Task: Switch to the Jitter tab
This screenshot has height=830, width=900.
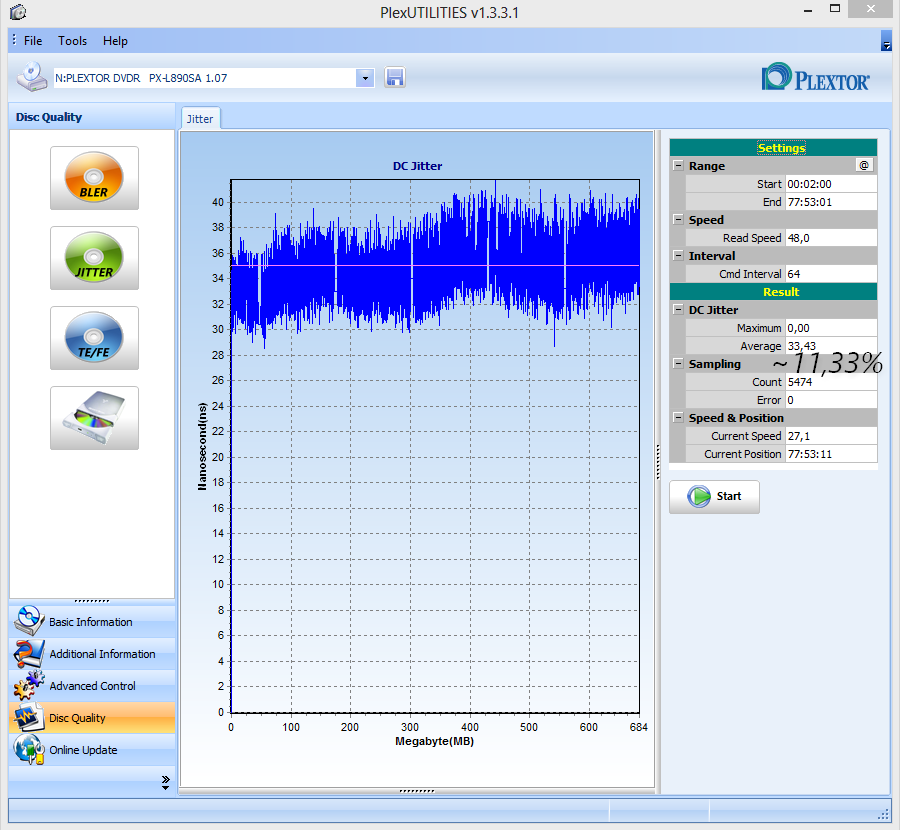Action: click(200, 119)
